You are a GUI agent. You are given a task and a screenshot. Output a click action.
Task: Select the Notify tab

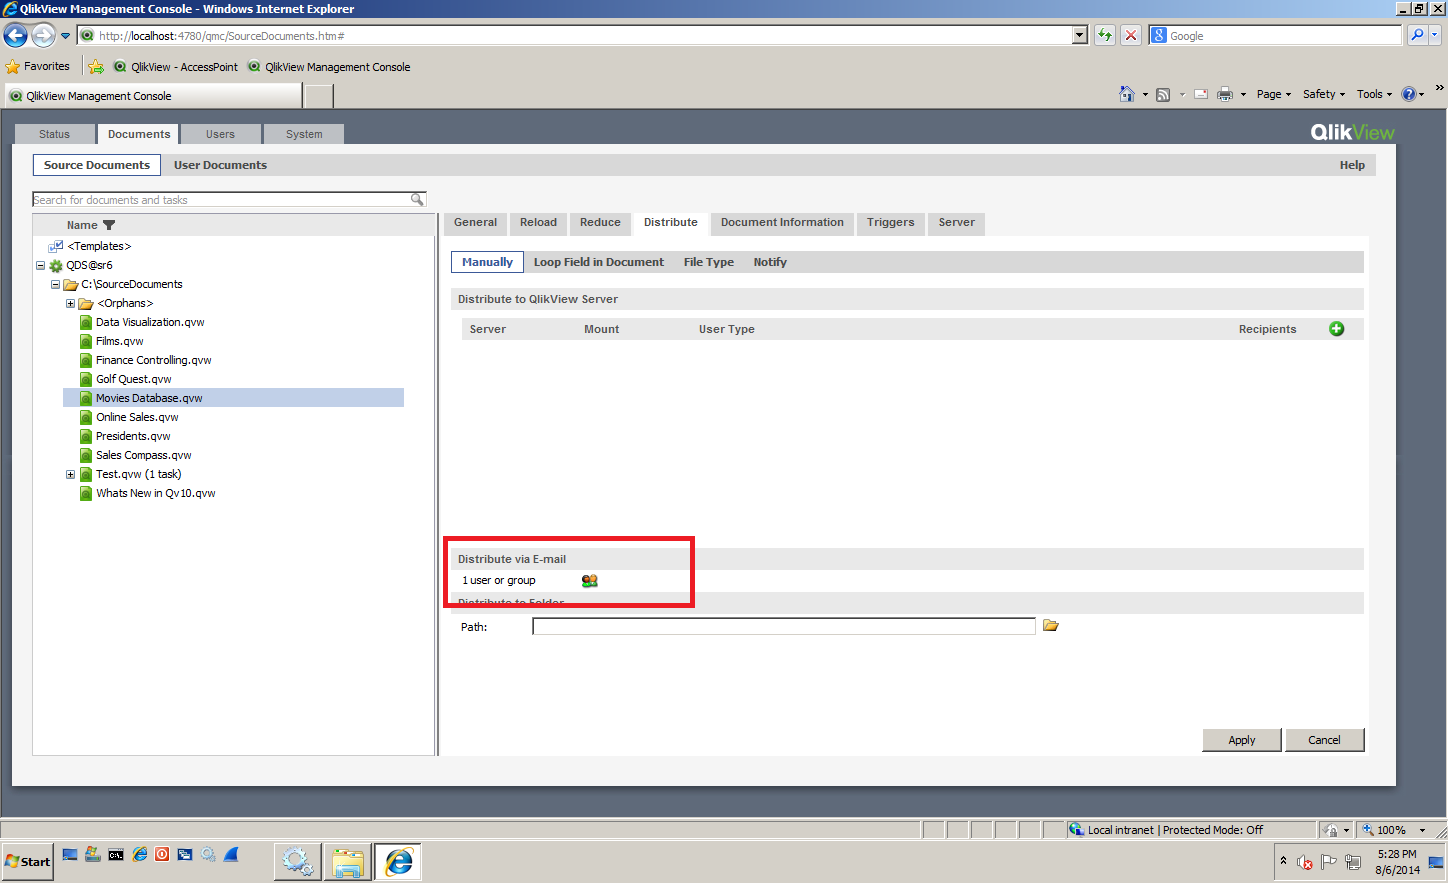click(770, 262)
